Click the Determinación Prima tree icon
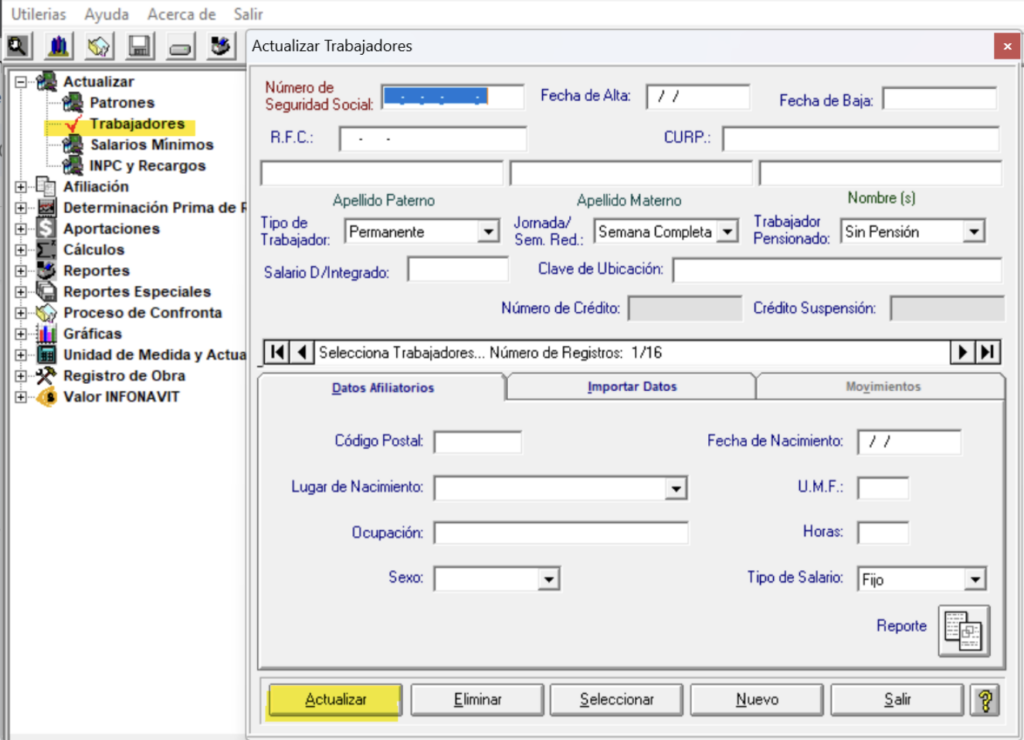Viewport: 1024px width, 740px height. [x=46, y=207]
